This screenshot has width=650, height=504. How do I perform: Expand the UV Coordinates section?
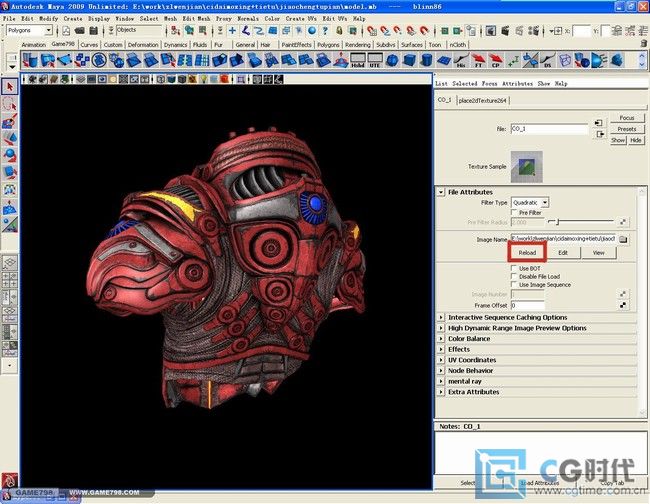point(441,360)
